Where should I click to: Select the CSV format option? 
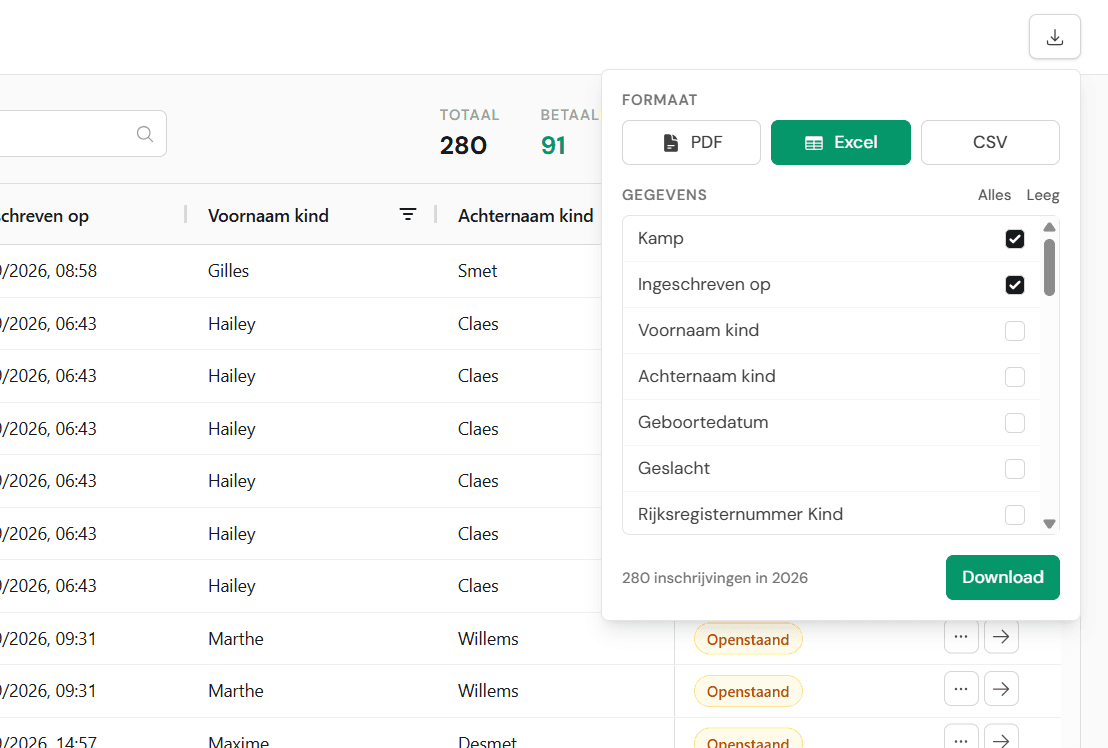pos(990,143)
